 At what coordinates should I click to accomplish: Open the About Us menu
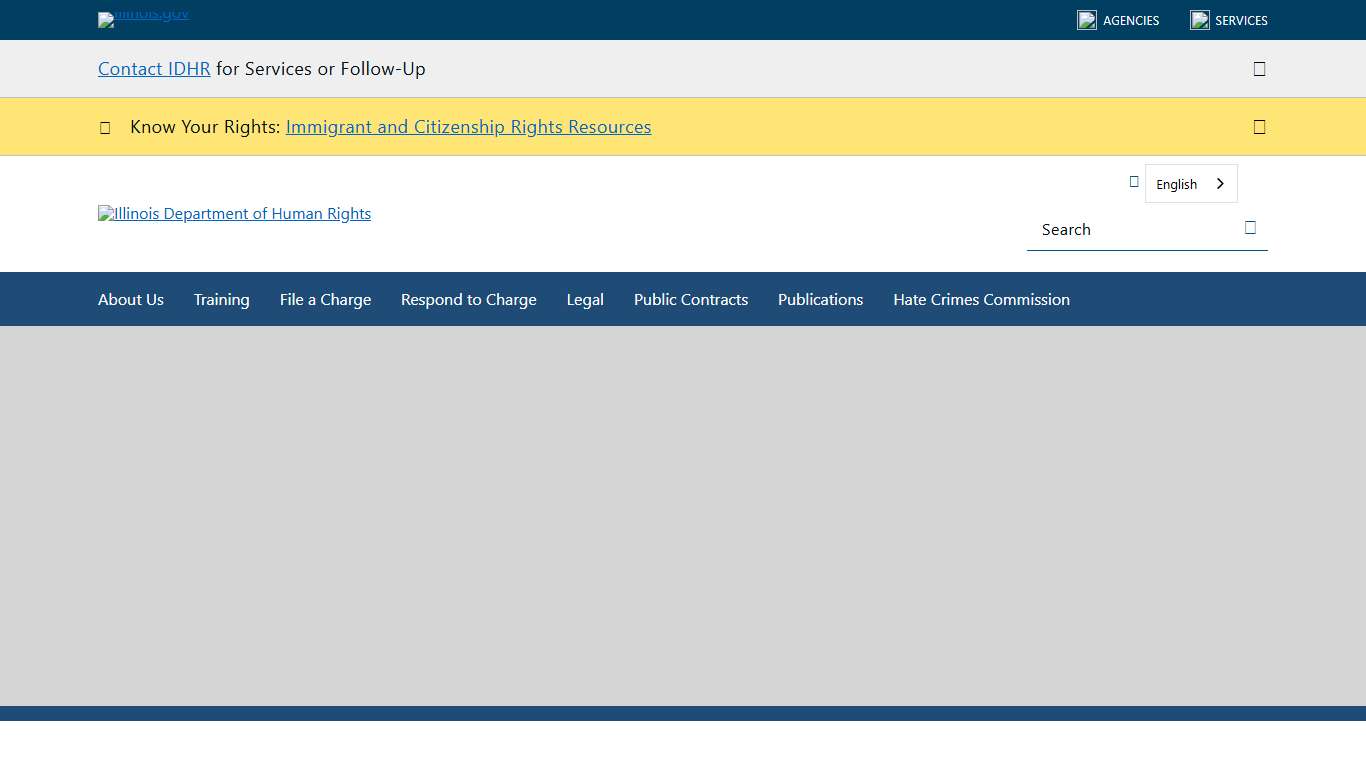click(131, 300)
